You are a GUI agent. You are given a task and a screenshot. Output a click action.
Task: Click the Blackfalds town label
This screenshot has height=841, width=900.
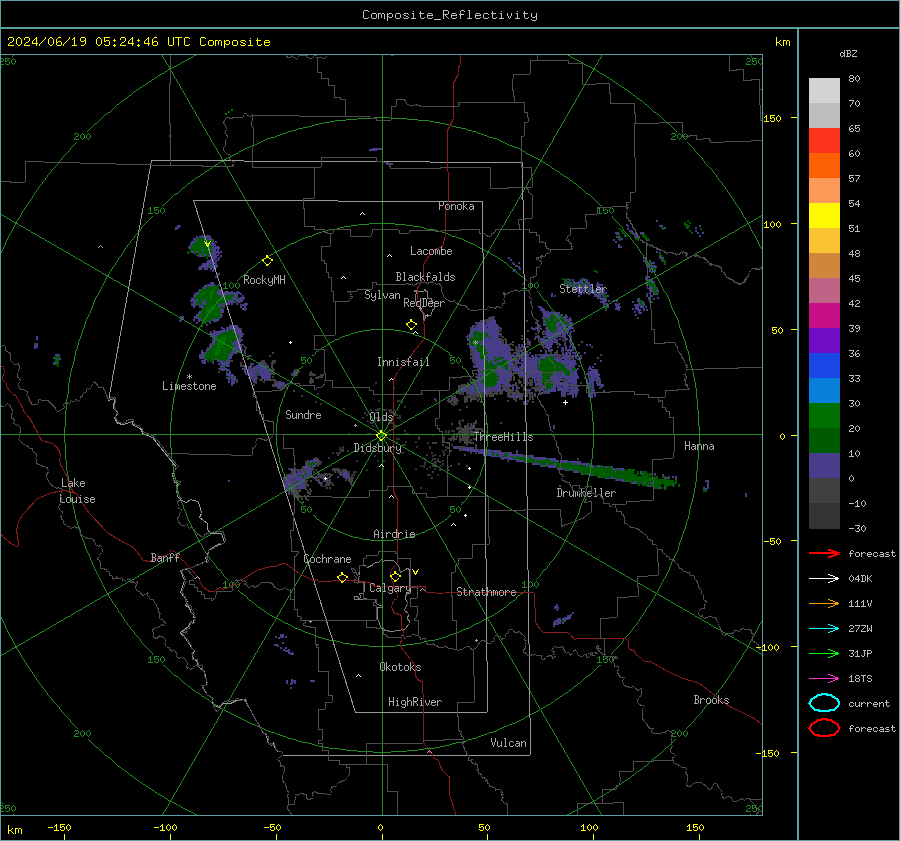425,277
